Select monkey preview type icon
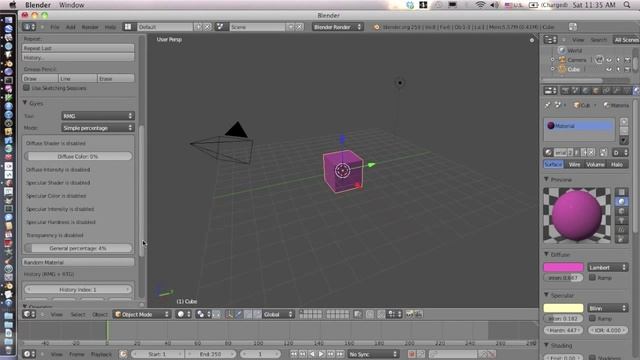Screen dimensions: 640x360 point(621,220)
